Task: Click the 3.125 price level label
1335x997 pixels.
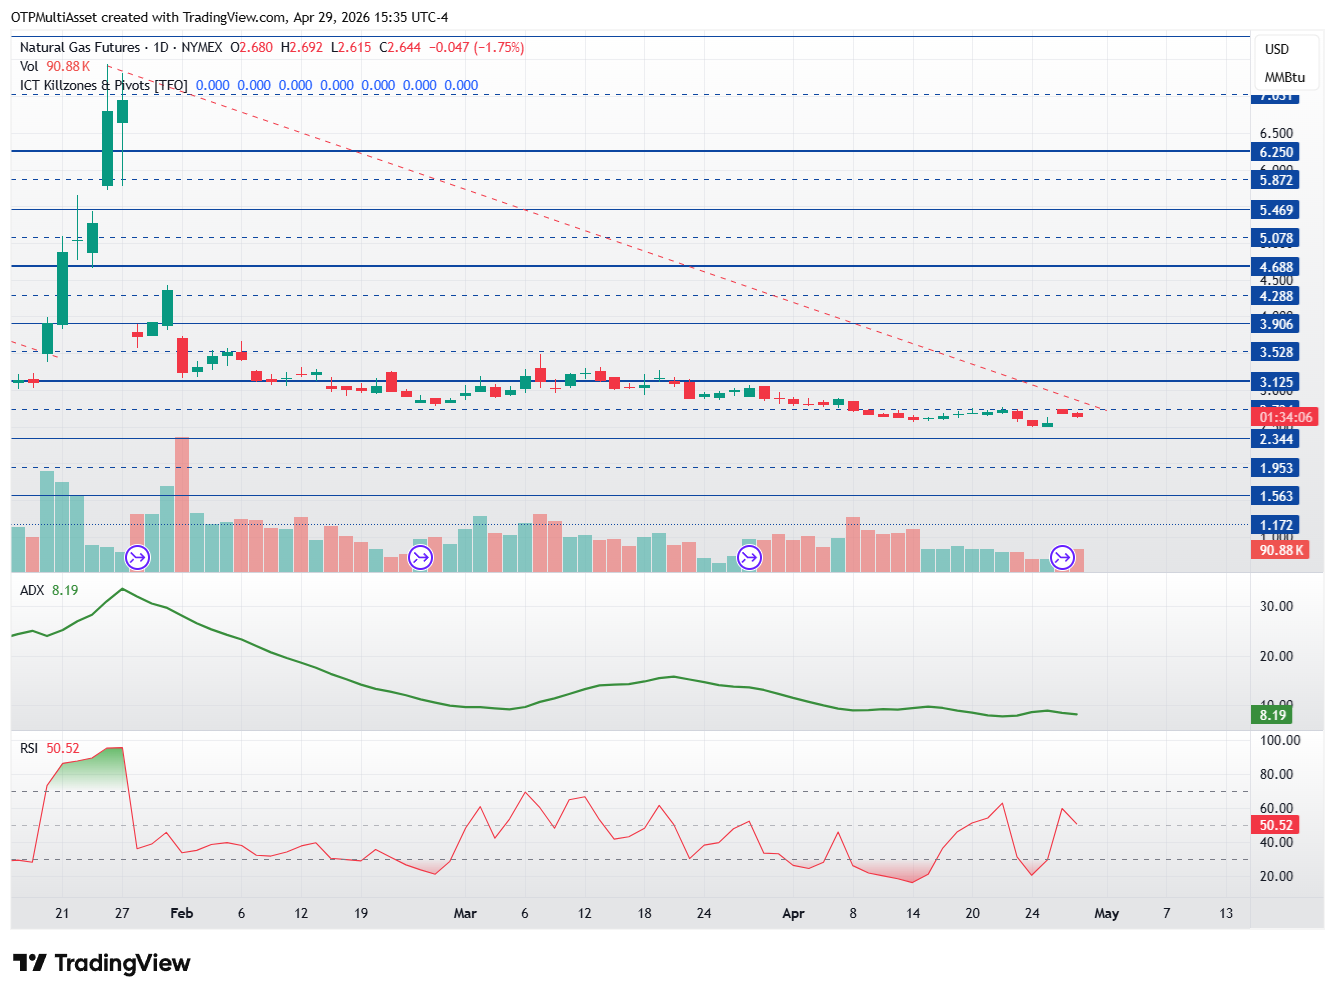Action: (x=1276, y=382)
